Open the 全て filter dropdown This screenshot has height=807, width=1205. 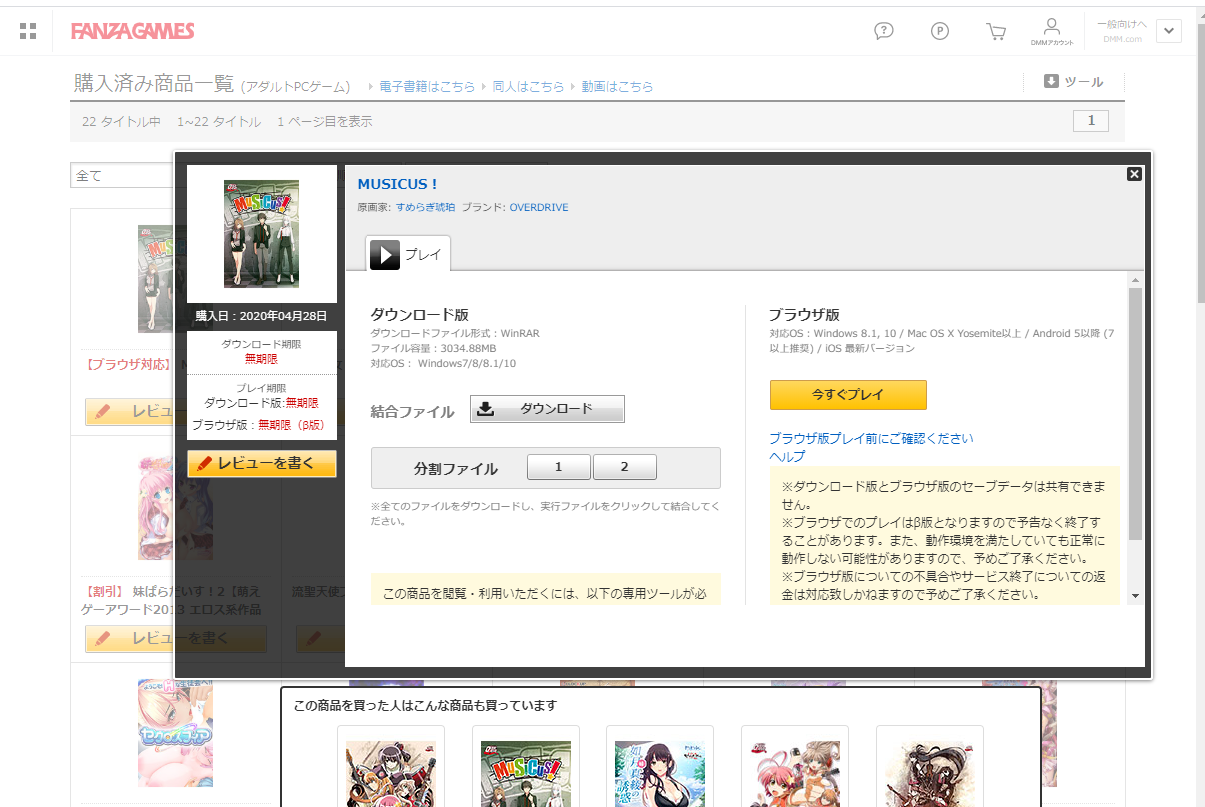coord(120,175)
